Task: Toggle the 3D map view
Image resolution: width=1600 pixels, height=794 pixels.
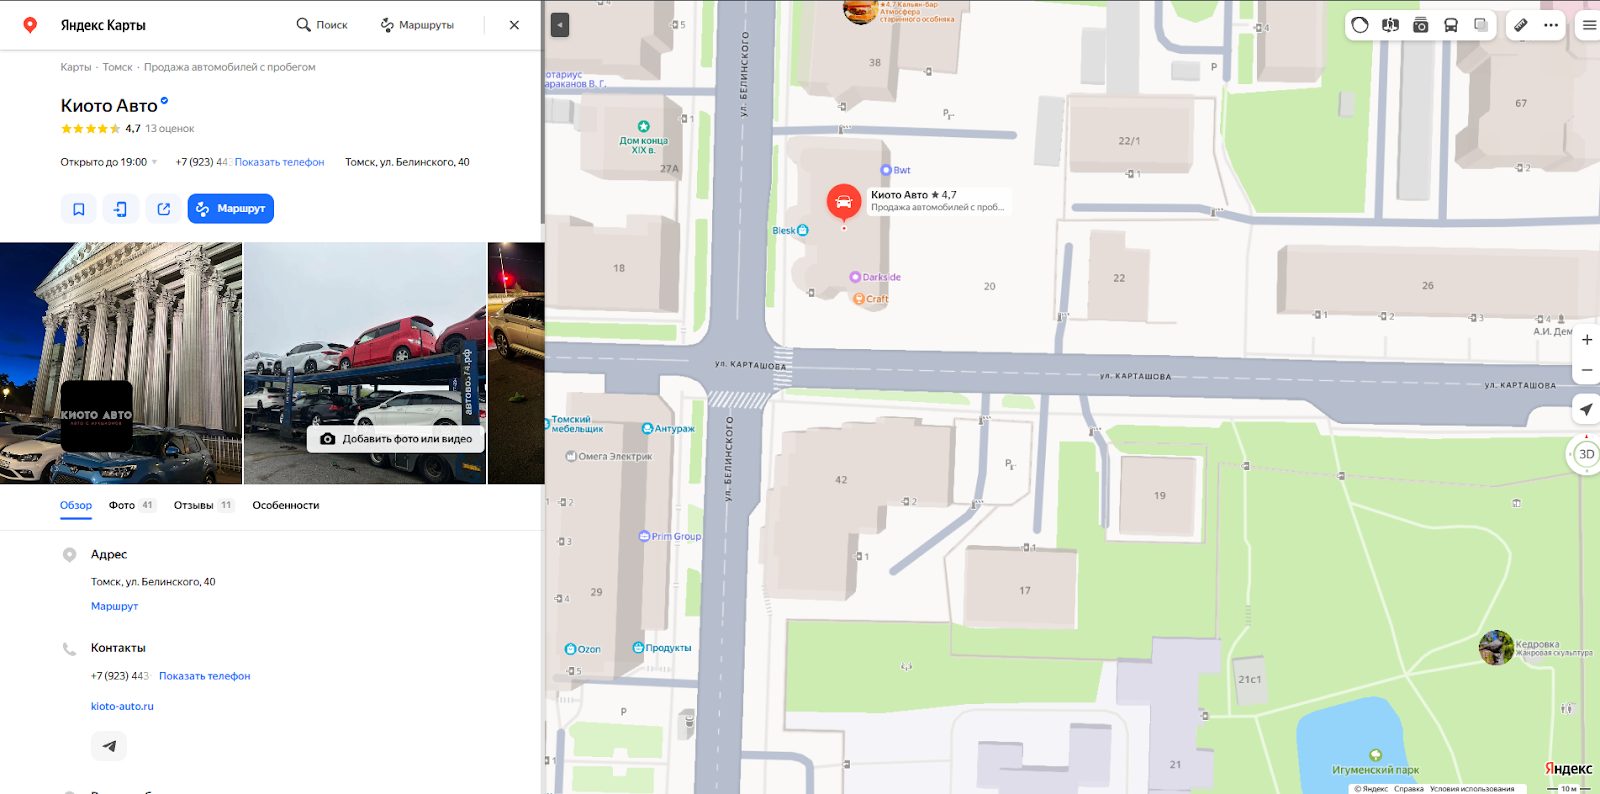Action: click(1586, 454)
